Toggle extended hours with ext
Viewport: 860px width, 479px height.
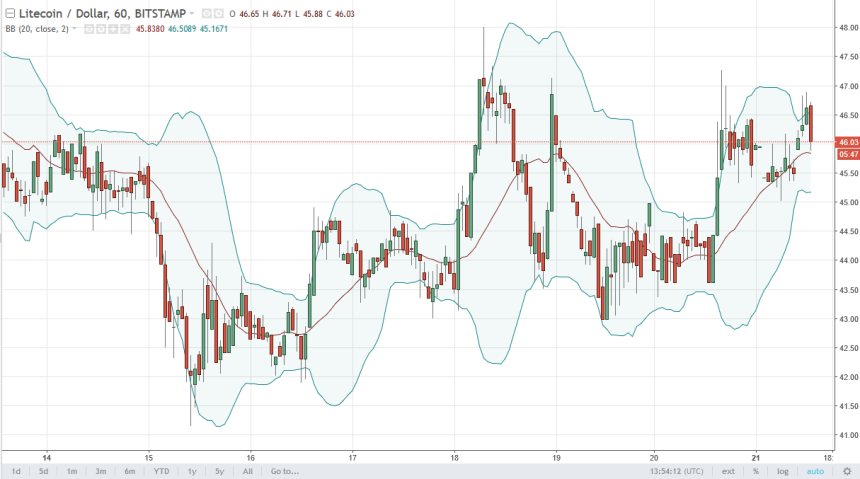tap(728, 471)
